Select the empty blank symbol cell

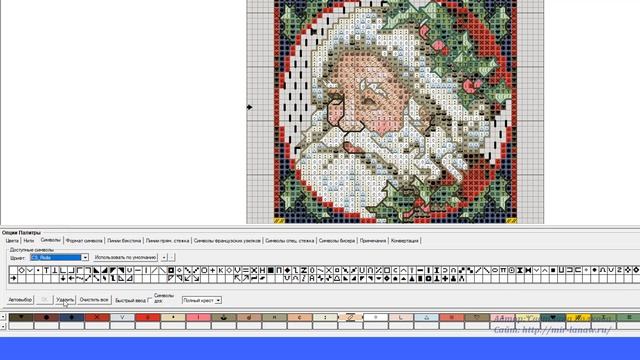13,270
